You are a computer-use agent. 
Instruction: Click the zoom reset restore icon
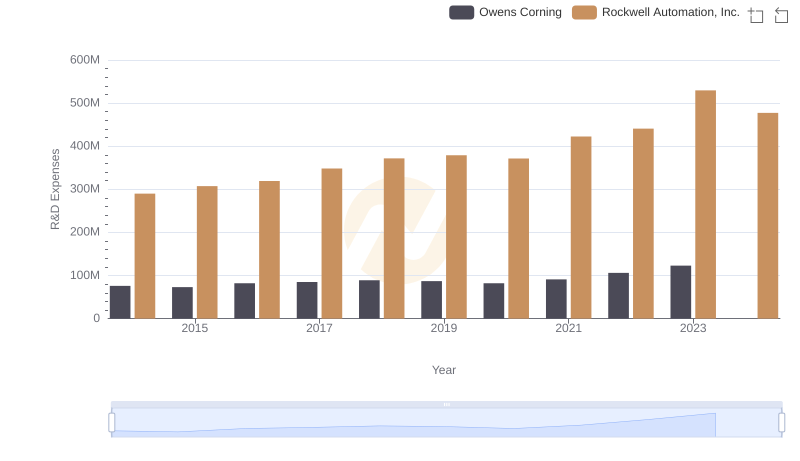(x=781, y=15)
